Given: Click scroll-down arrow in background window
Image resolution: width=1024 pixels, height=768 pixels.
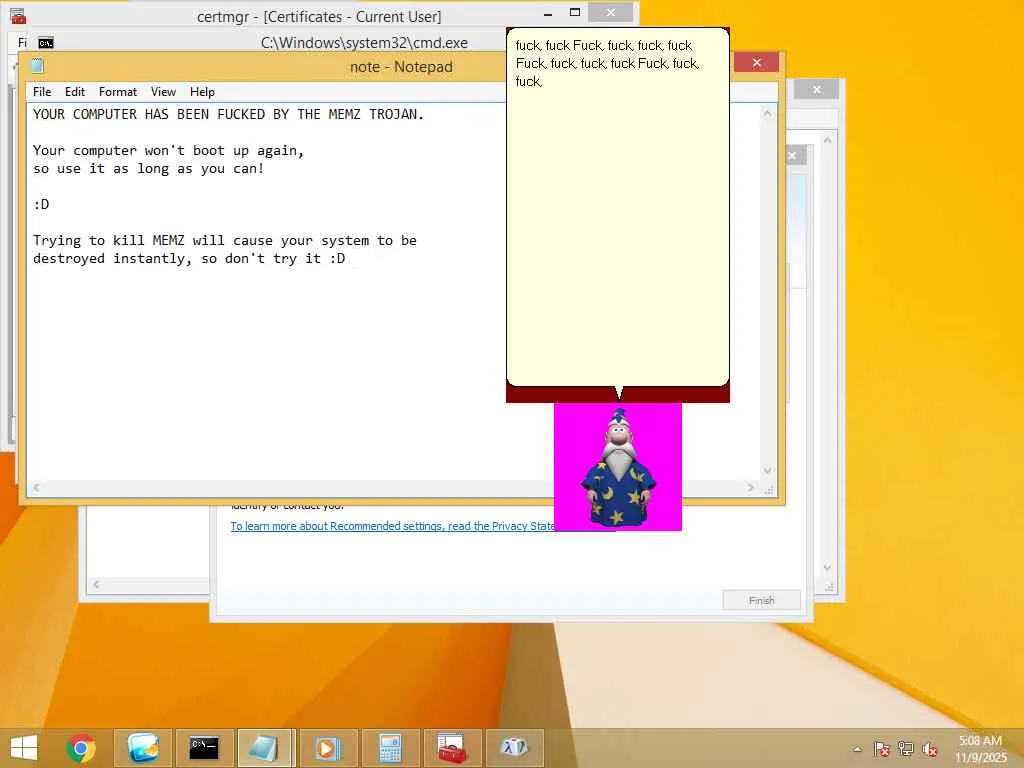Looking at the screenshot, I should (827, 568).
